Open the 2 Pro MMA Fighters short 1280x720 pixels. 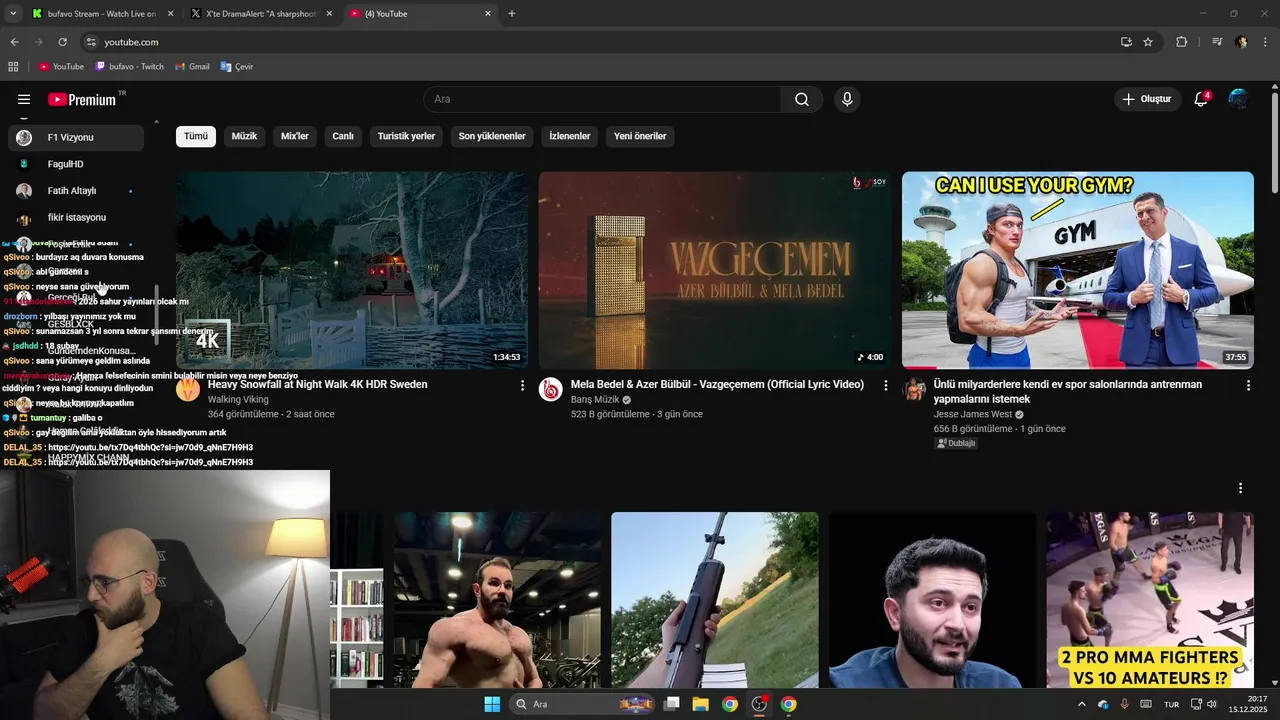tap(1150, 600)
